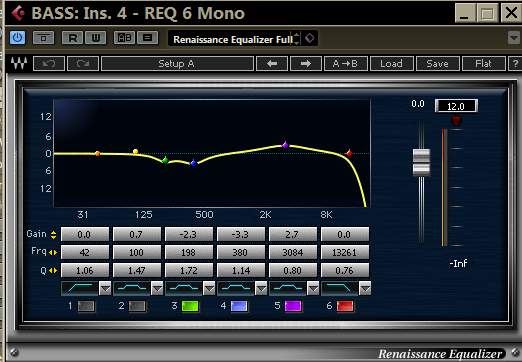522x362 pixels.
Task: Click band 6 low-pass filter shape icon
Action: 340,288
